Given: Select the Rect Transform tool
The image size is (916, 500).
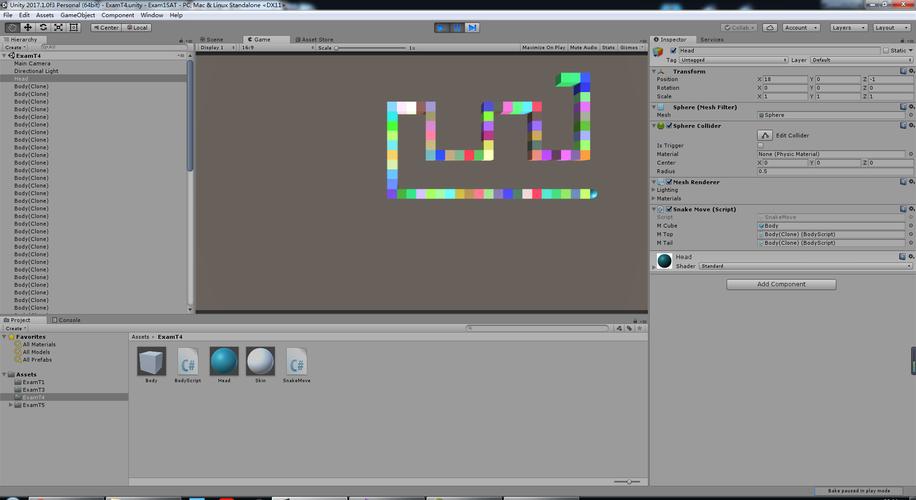Looking at the screenshot, I should click(74, 27).
